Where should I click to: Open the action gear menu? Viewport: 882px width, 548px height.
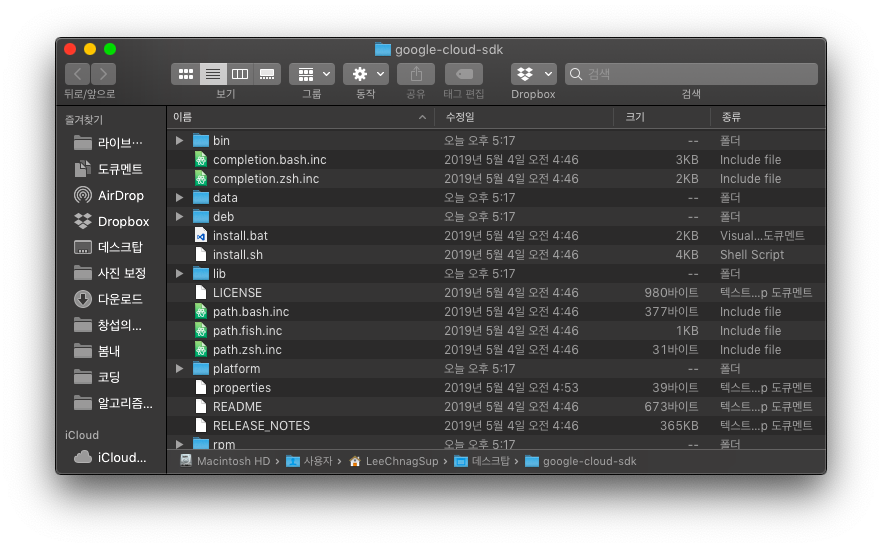366,74
